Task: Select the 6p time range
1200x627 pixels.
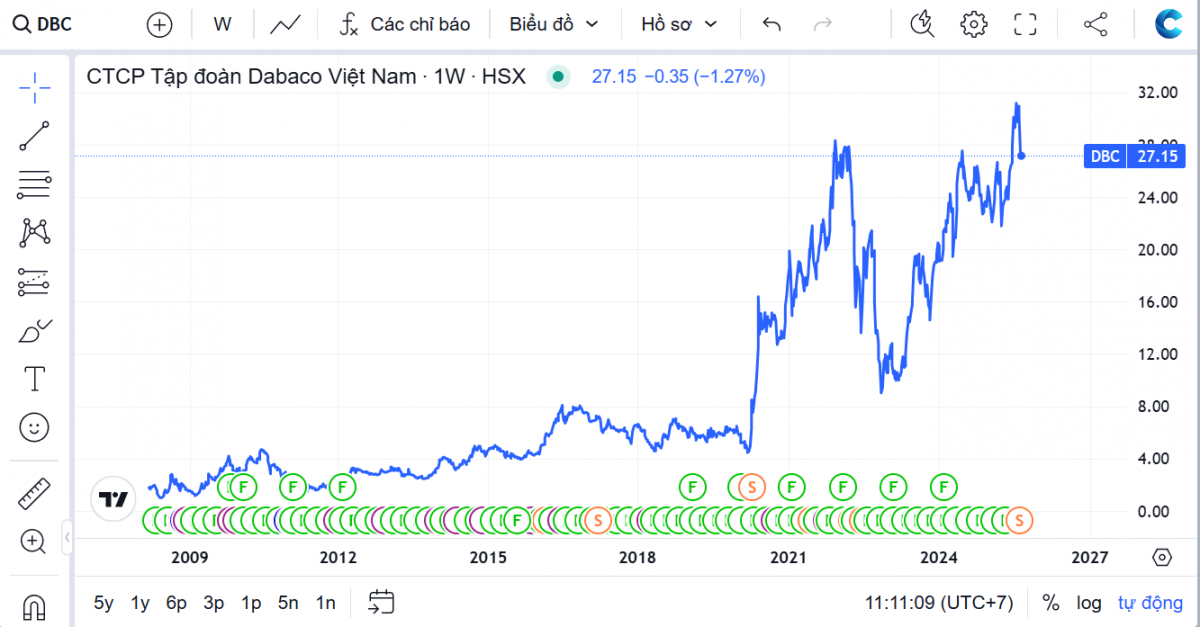Action: click(177, 603)
